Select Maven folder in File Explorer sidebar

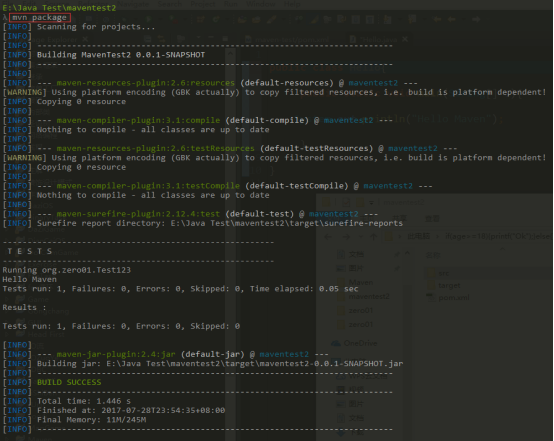[x=361, y=282]
